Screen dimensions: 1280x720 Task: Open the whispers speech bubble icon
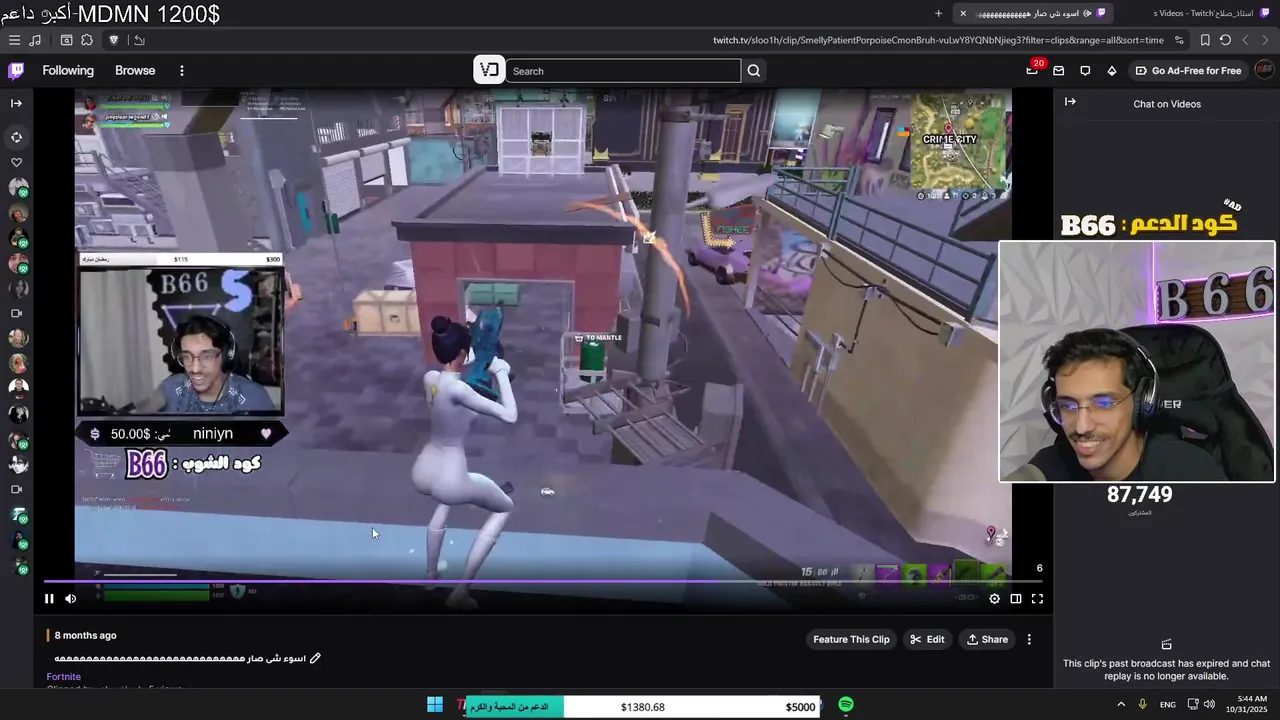coord(1085,71)
